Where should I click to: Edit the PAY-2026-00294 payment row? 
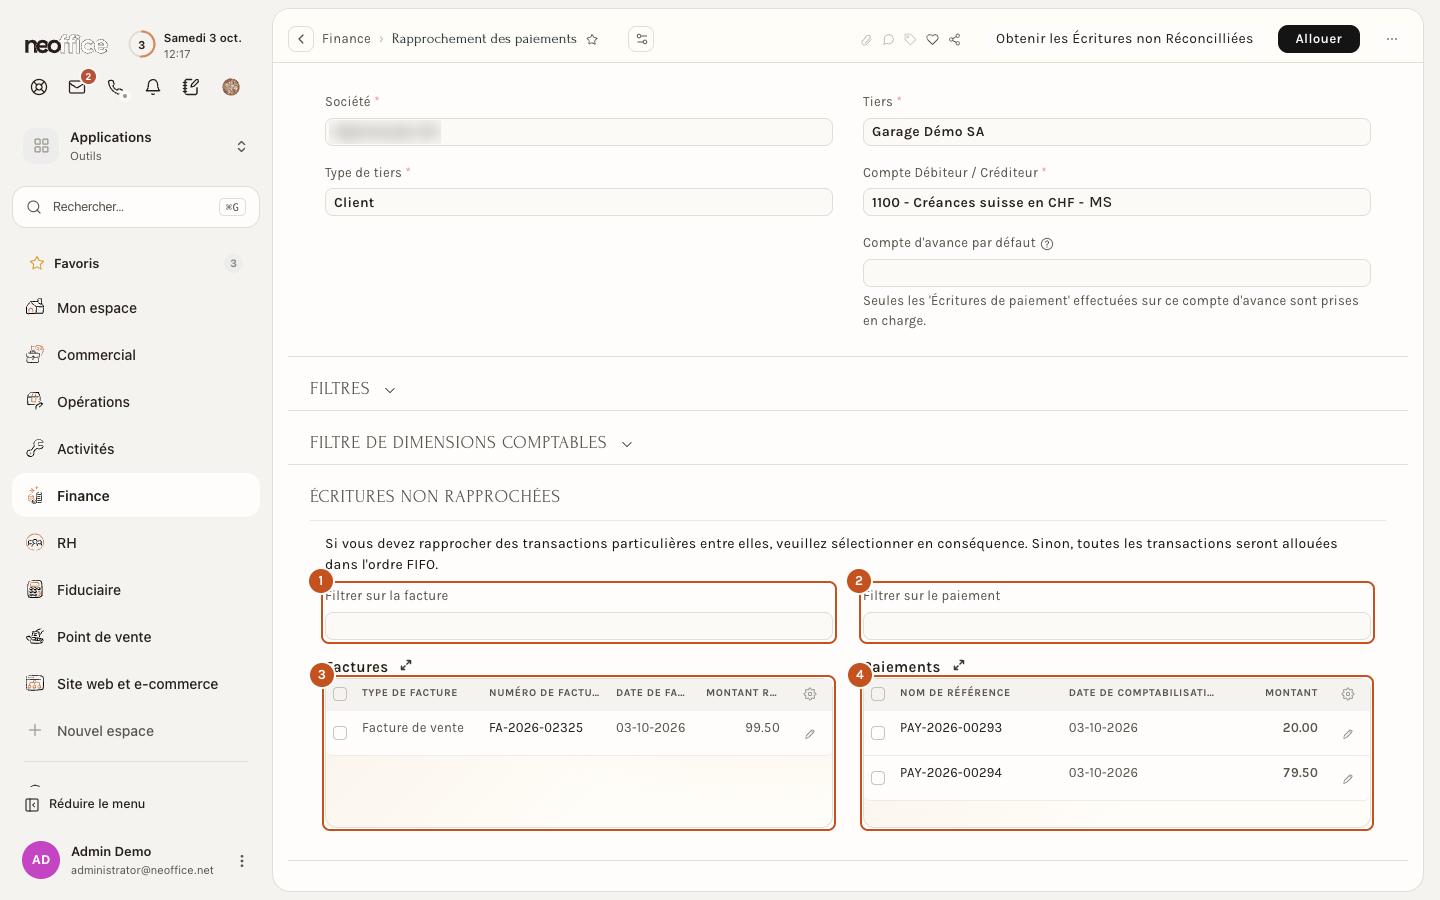point(1348,779)
